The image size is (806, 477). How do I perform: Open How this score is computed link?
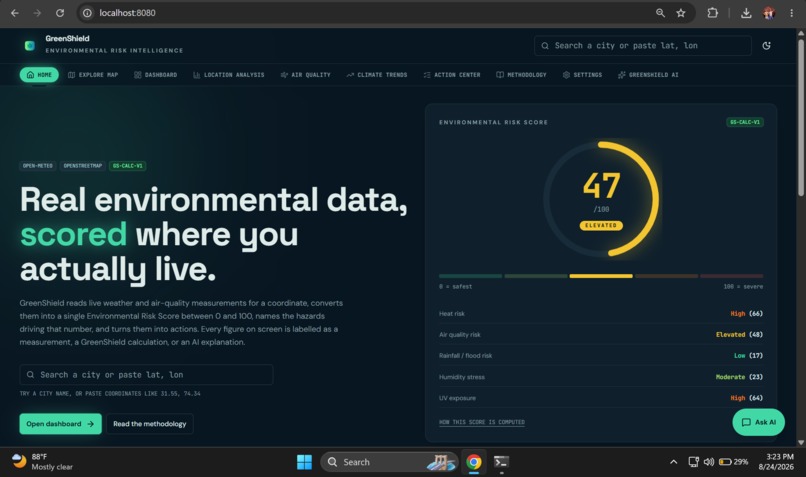coord(482,422)
